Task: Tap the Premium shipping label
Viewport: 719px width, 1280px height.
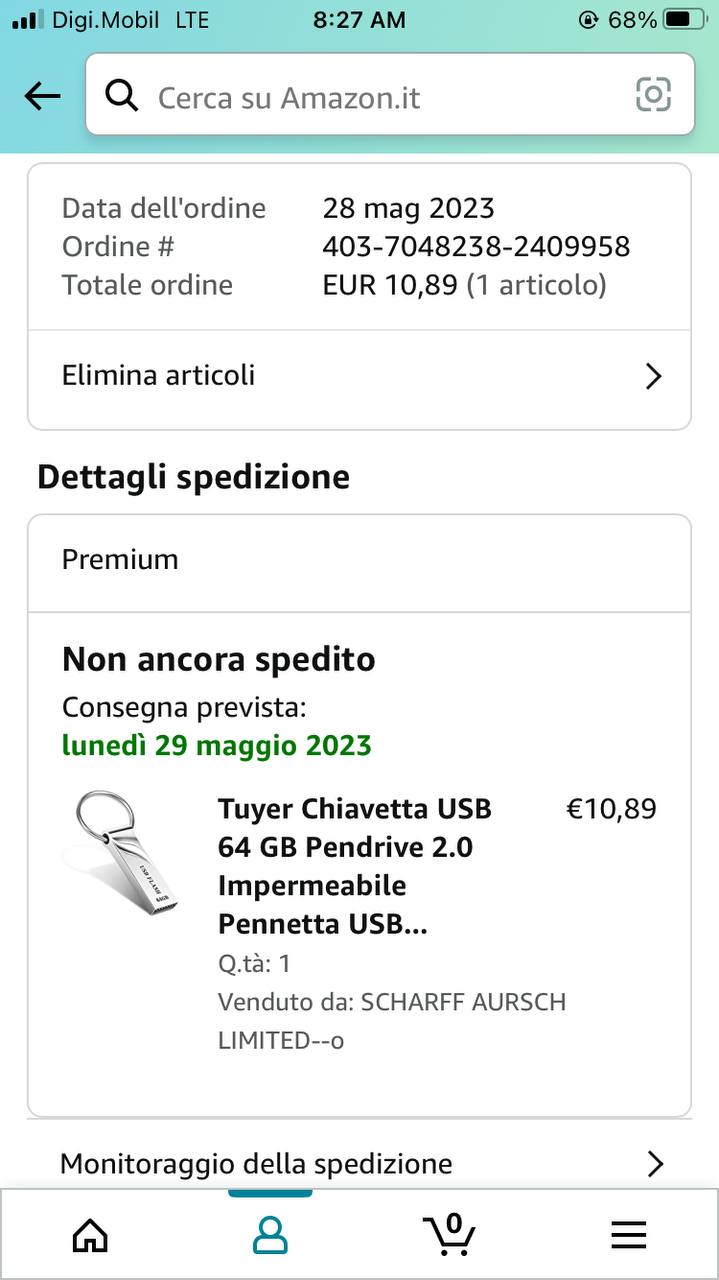Action: [x=120, y=559]
